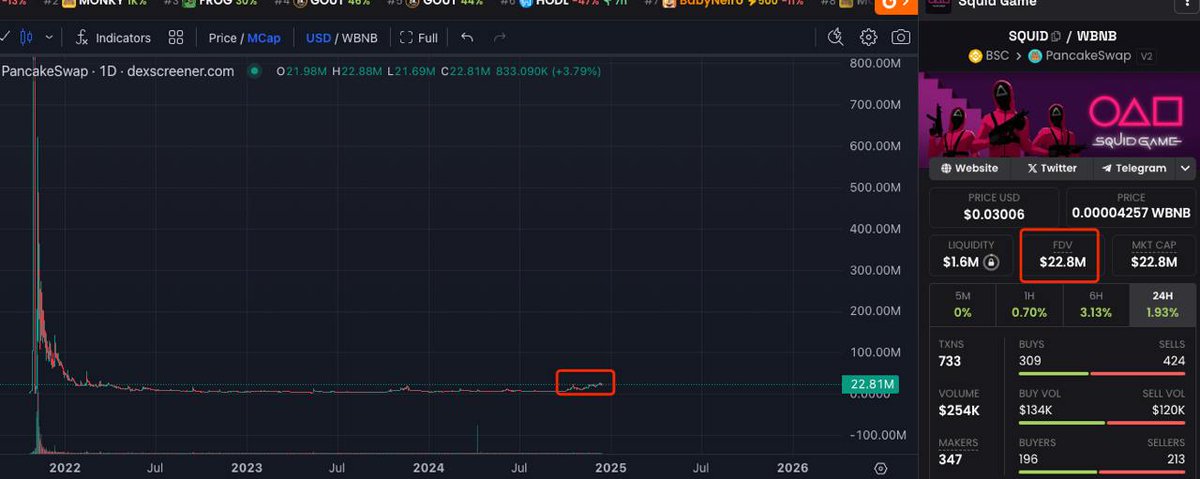Open the Indicators menu
Screen dimensions: 1200x479
[113, 38]
